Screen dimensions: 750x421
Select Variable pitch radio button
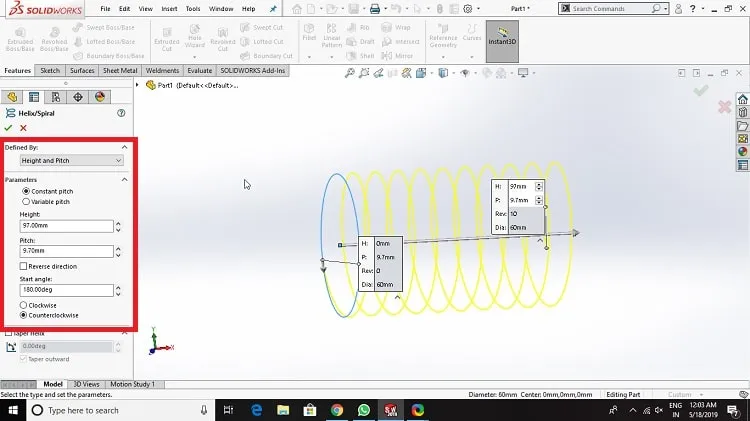coord(26,201)
